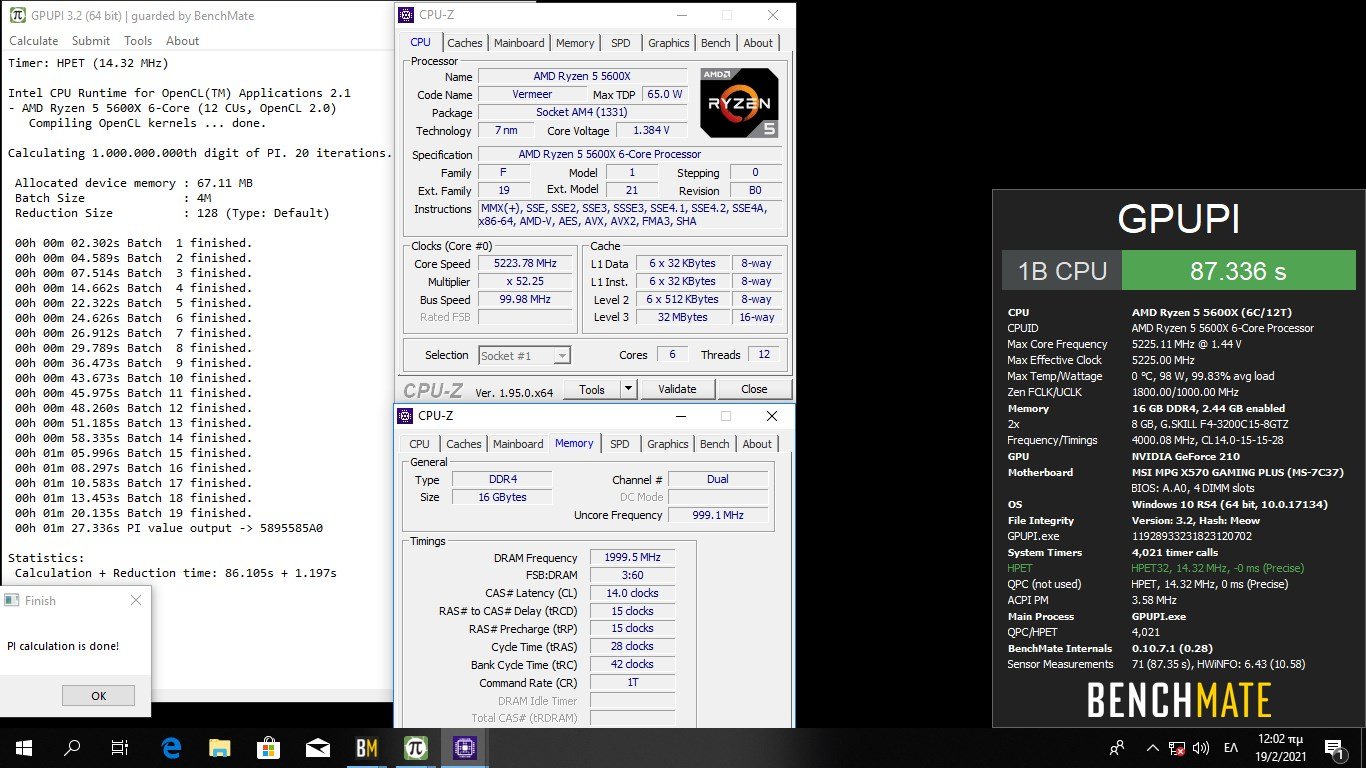This screenshot has height=768, width=1366.
Task: Switch to CPU-Z taskbar icon
Action: click(465, 748)
